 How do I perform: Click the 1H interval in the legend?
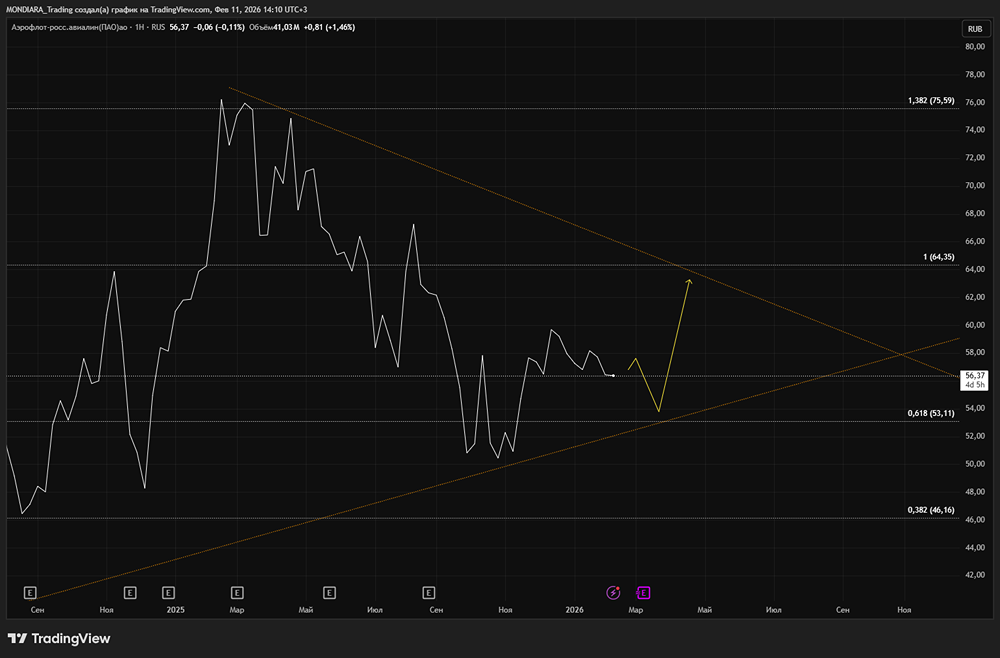point(140,27)
